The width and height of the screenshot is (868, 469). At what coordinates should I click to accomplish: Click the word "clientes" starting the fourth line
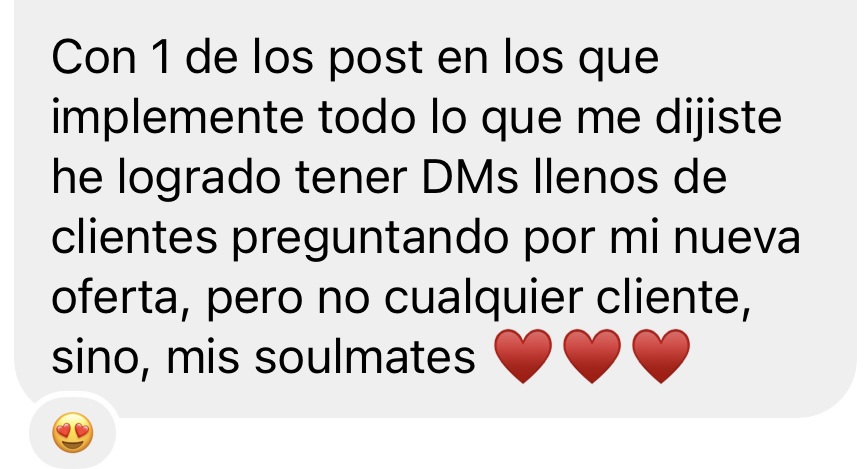135,237
